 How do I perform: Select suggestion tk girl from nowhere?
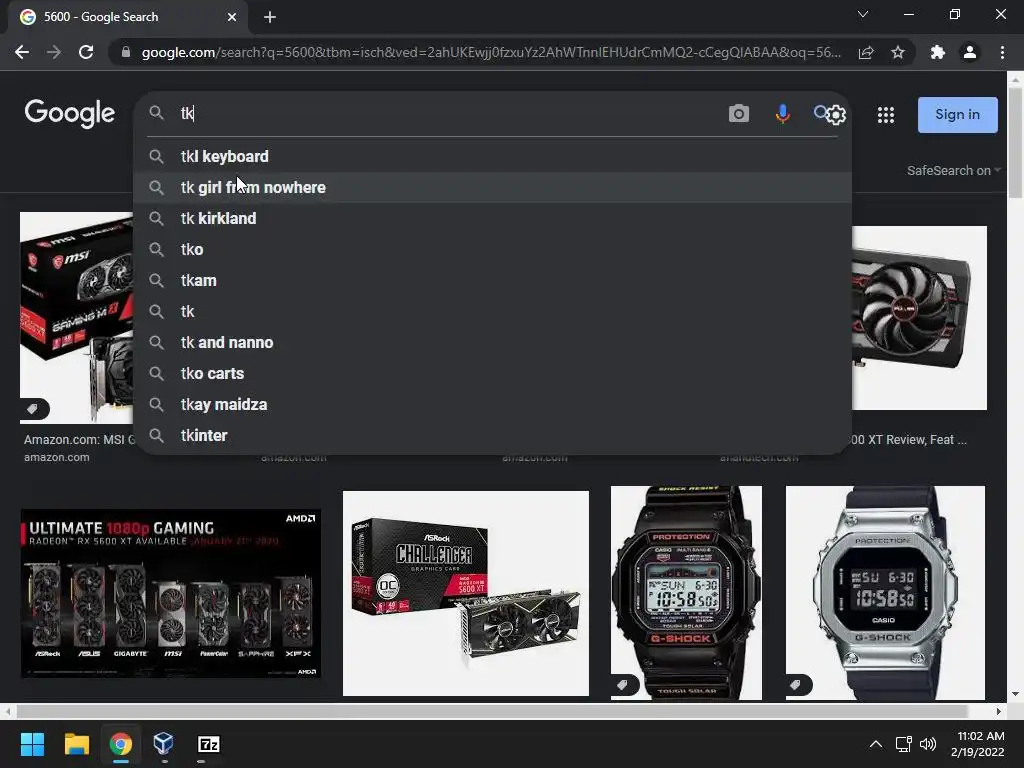(x=492, y=187)
